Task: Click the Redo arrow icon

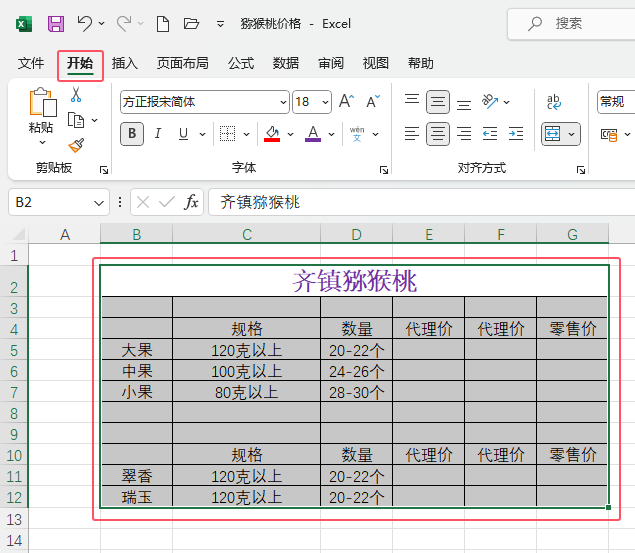Action: click(124, 23)
